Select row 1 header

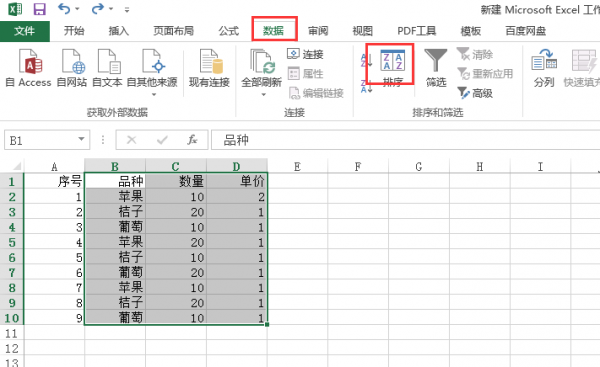12,181
